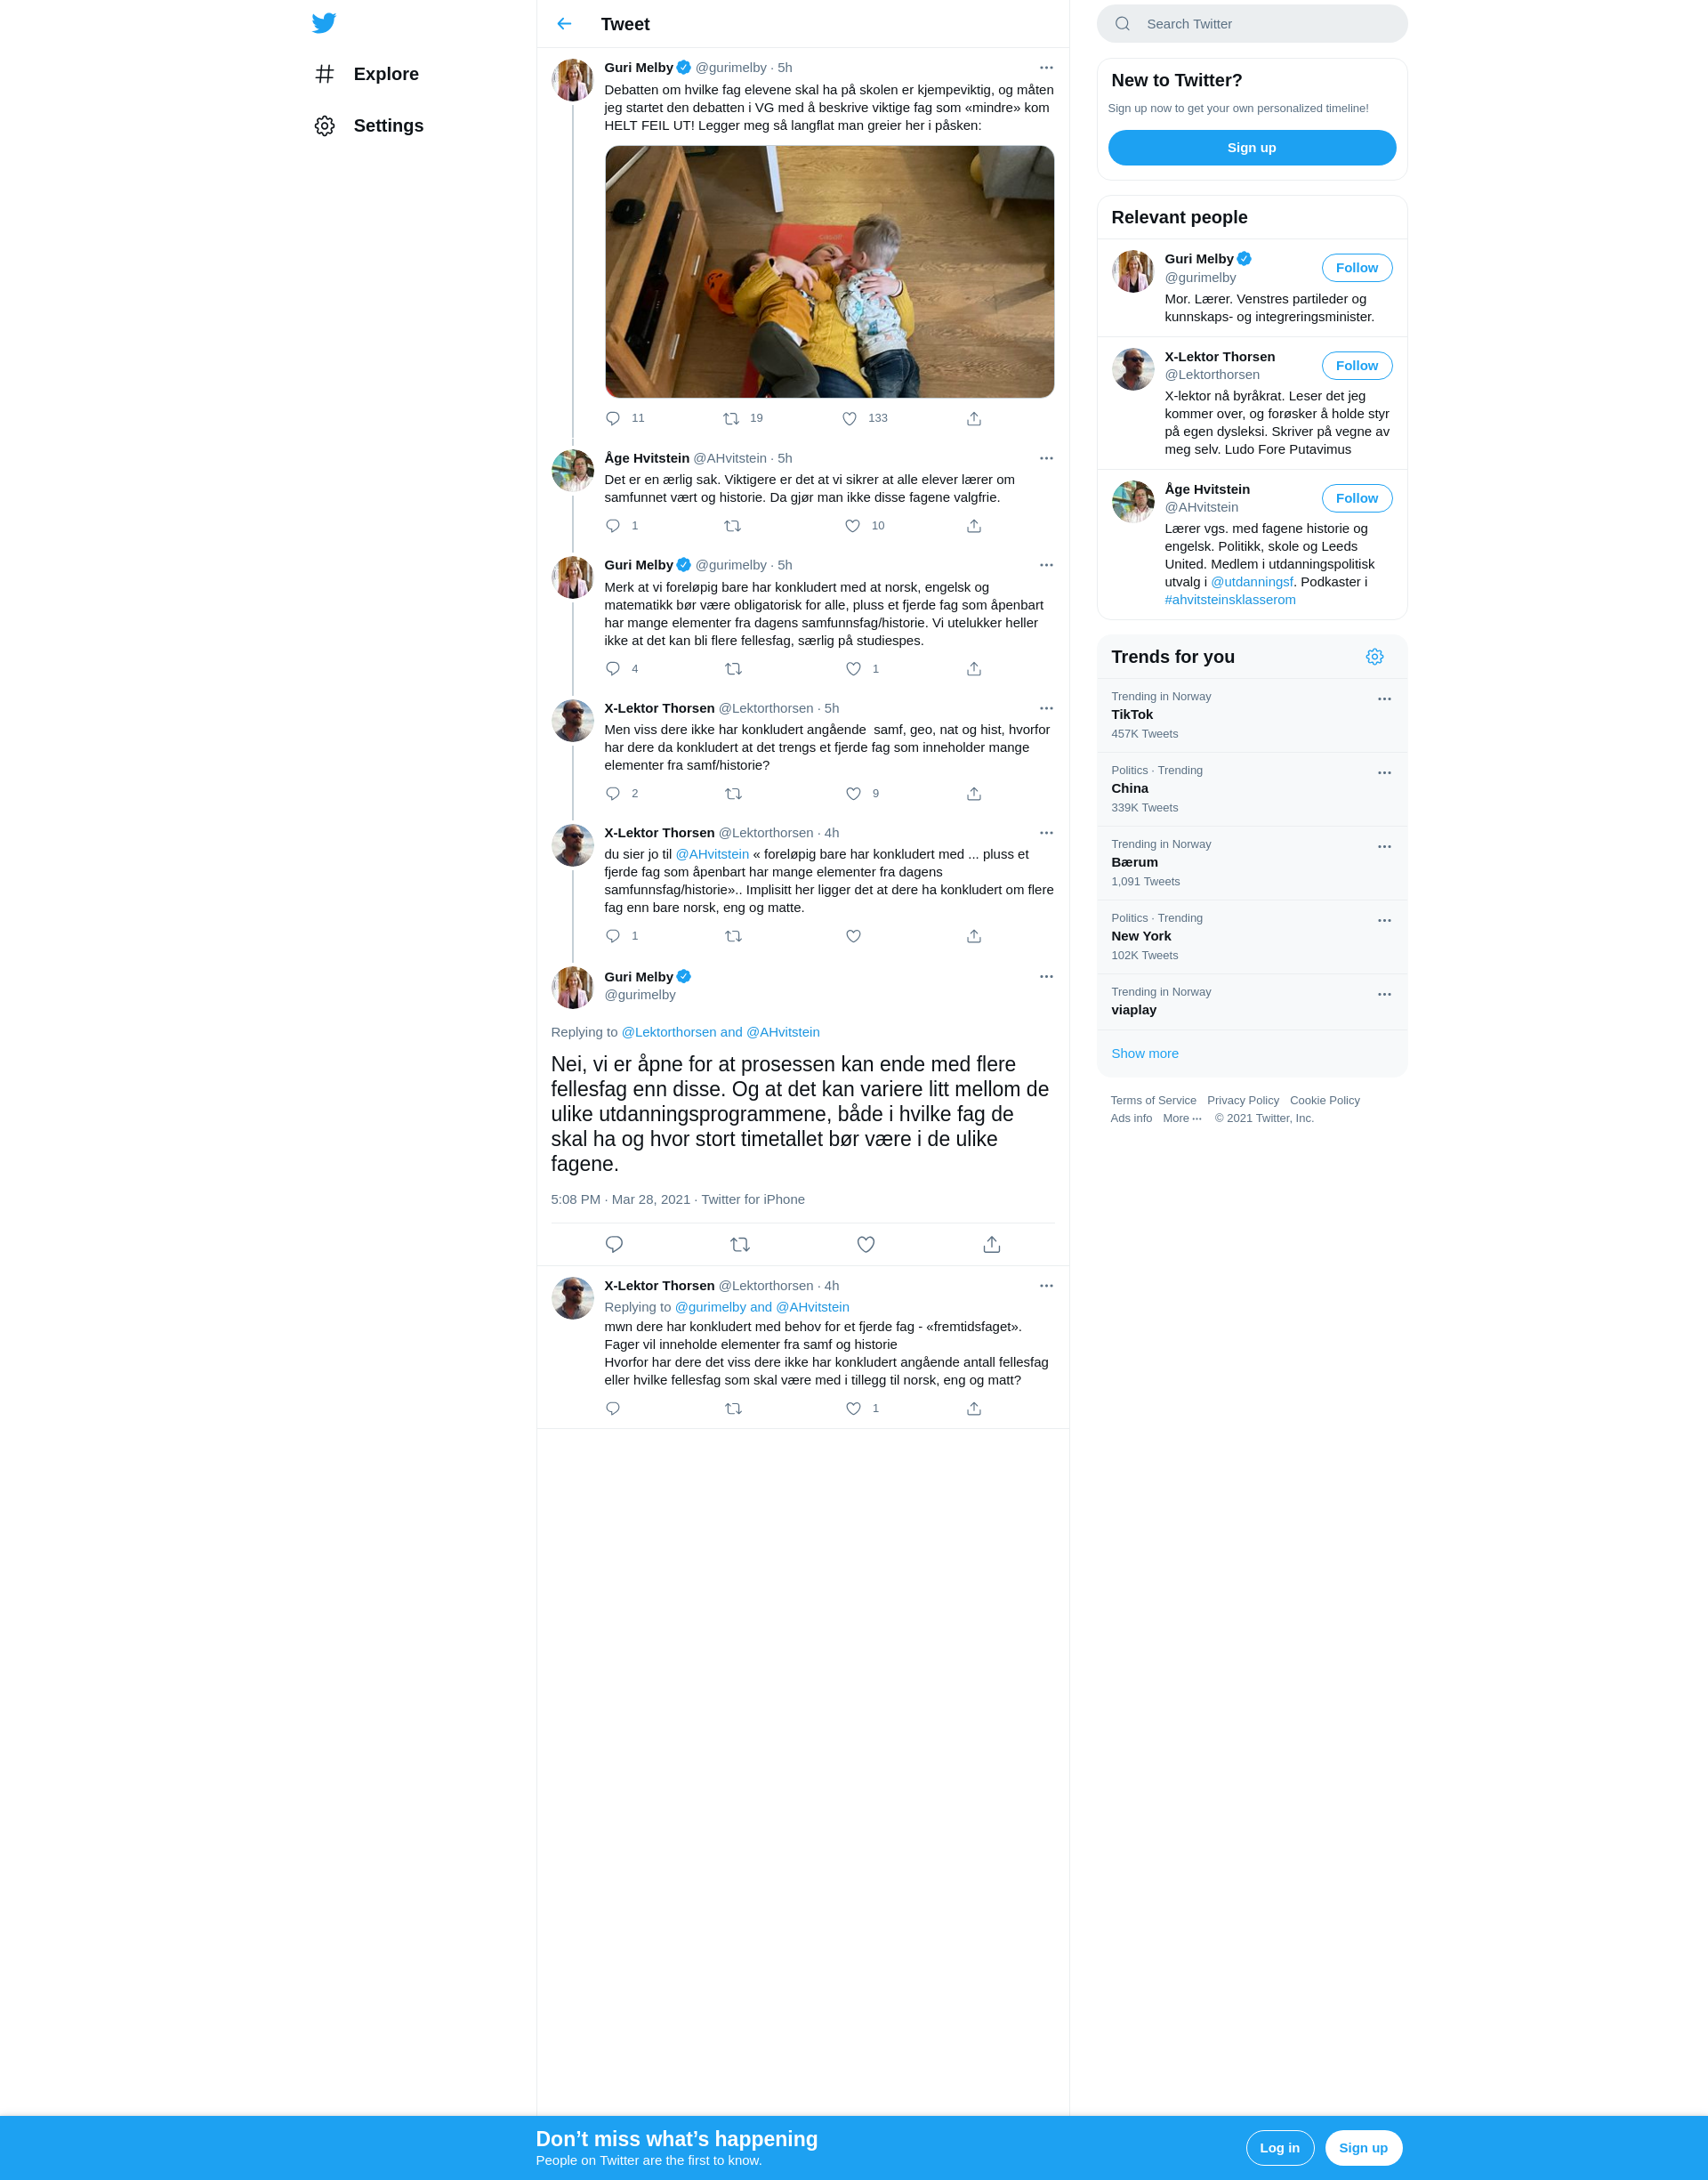Screen dimensions: 1708x2180
Task: Expand the More footer menu
Action: point(1182,1118)
